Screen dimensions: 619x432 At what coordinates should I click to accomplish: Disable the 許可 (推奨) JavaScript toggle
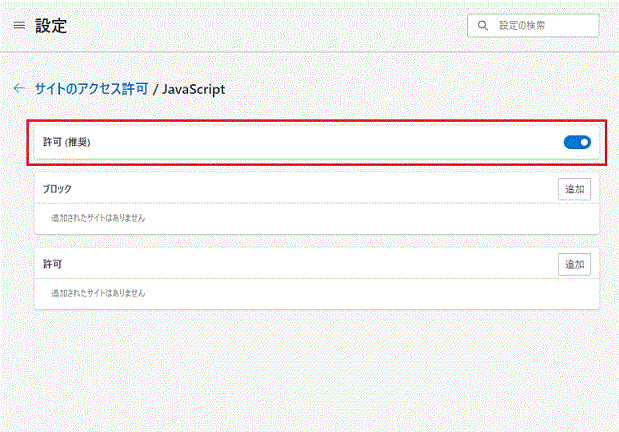click(x=577, y=142)
